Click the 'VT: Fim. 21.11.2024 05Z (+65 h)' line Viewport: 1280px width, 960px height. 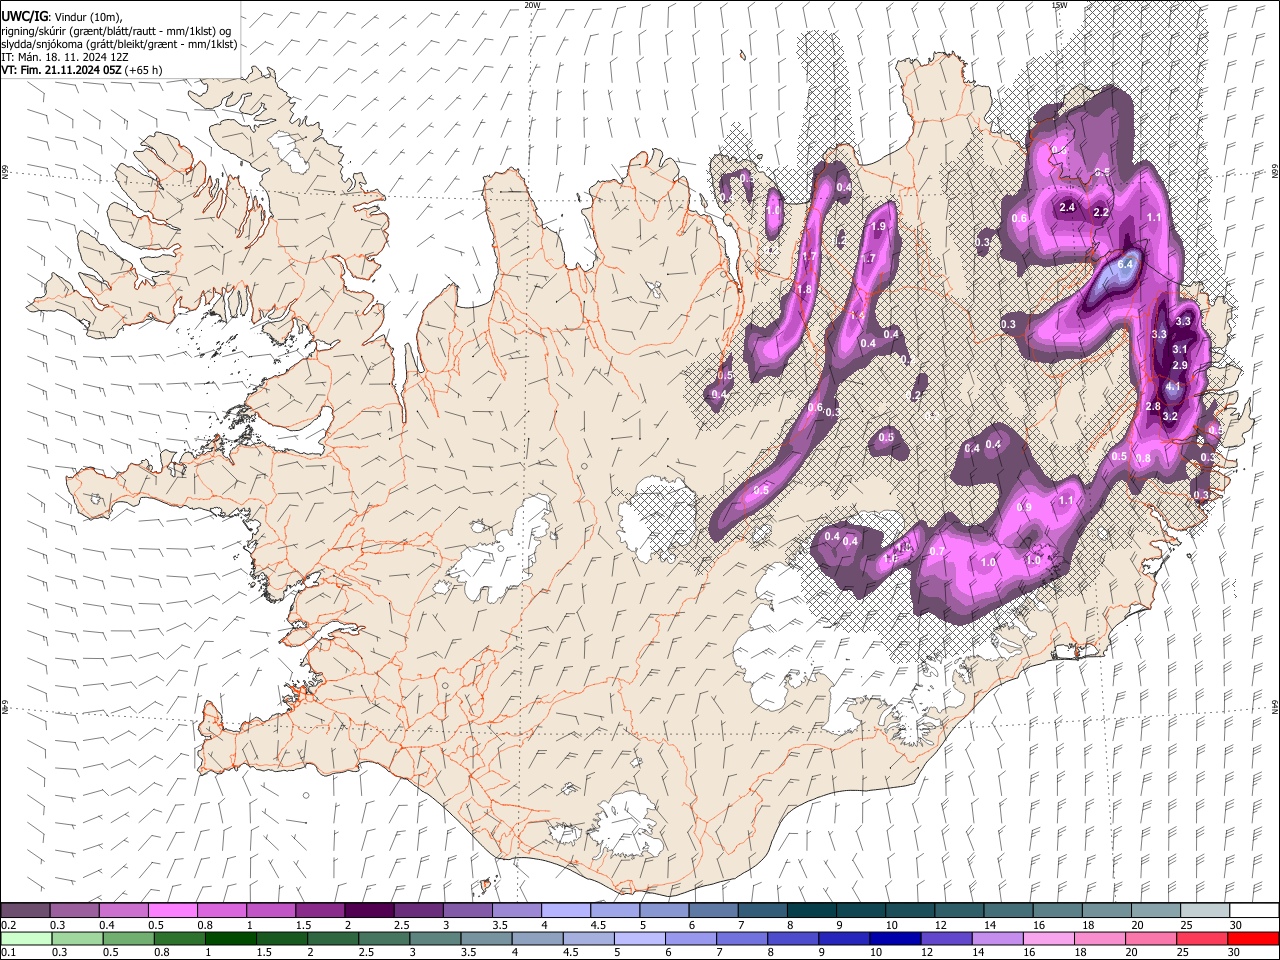pos(81,70)
